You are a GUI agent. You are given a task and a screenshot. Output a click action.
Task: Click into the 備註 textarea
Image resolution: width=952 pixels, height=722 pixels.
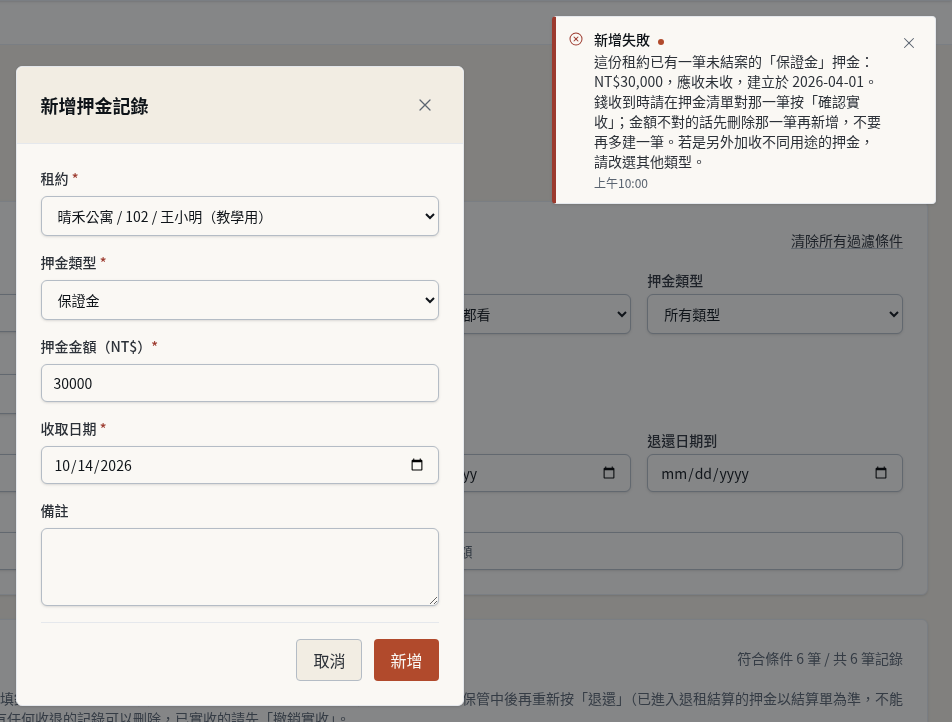pos(240,567)
